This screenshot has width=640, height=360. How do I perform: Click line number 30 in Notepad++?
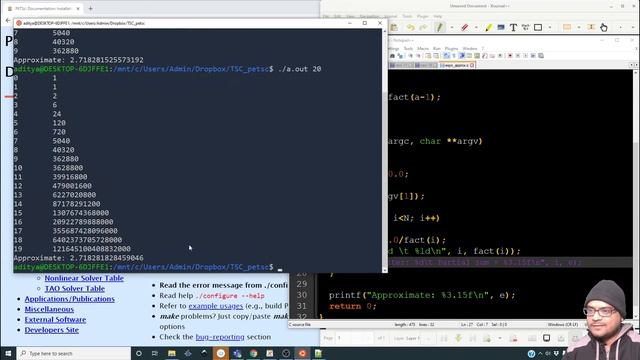pyautogui.click(x=302, y=295)
